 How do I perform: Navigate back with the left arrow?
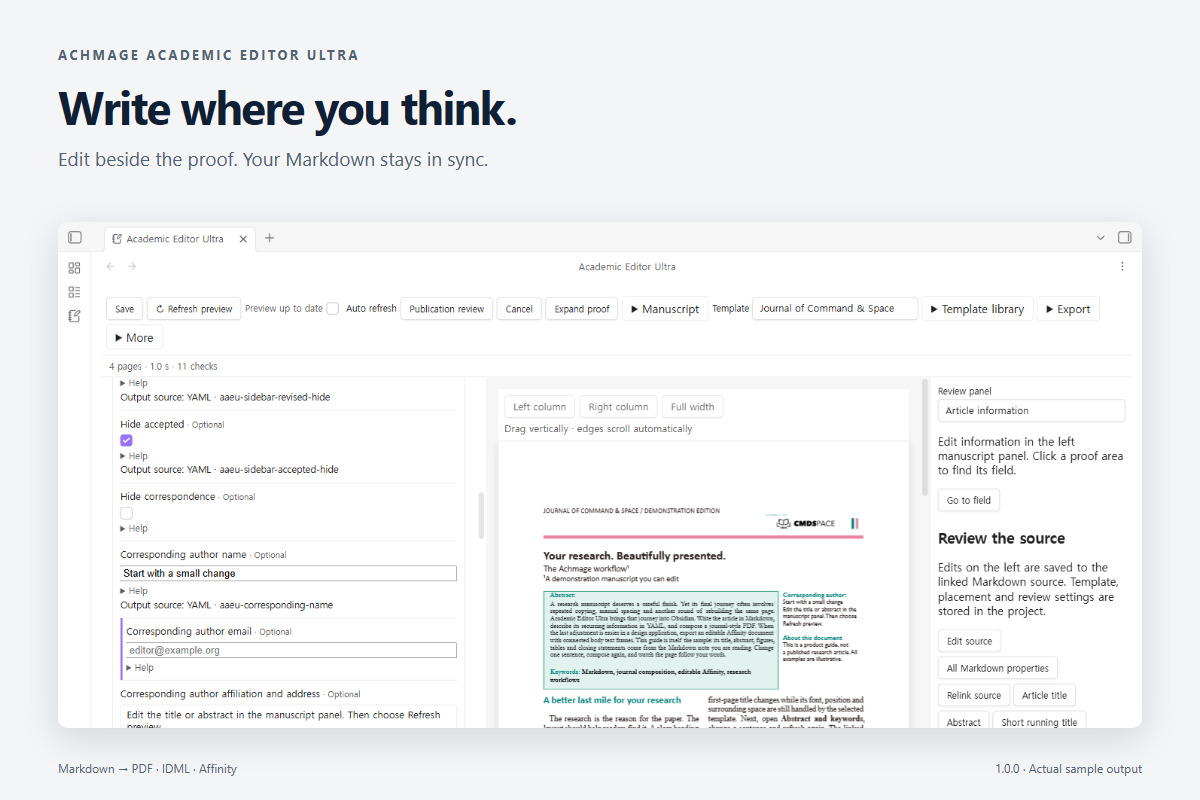110,266
